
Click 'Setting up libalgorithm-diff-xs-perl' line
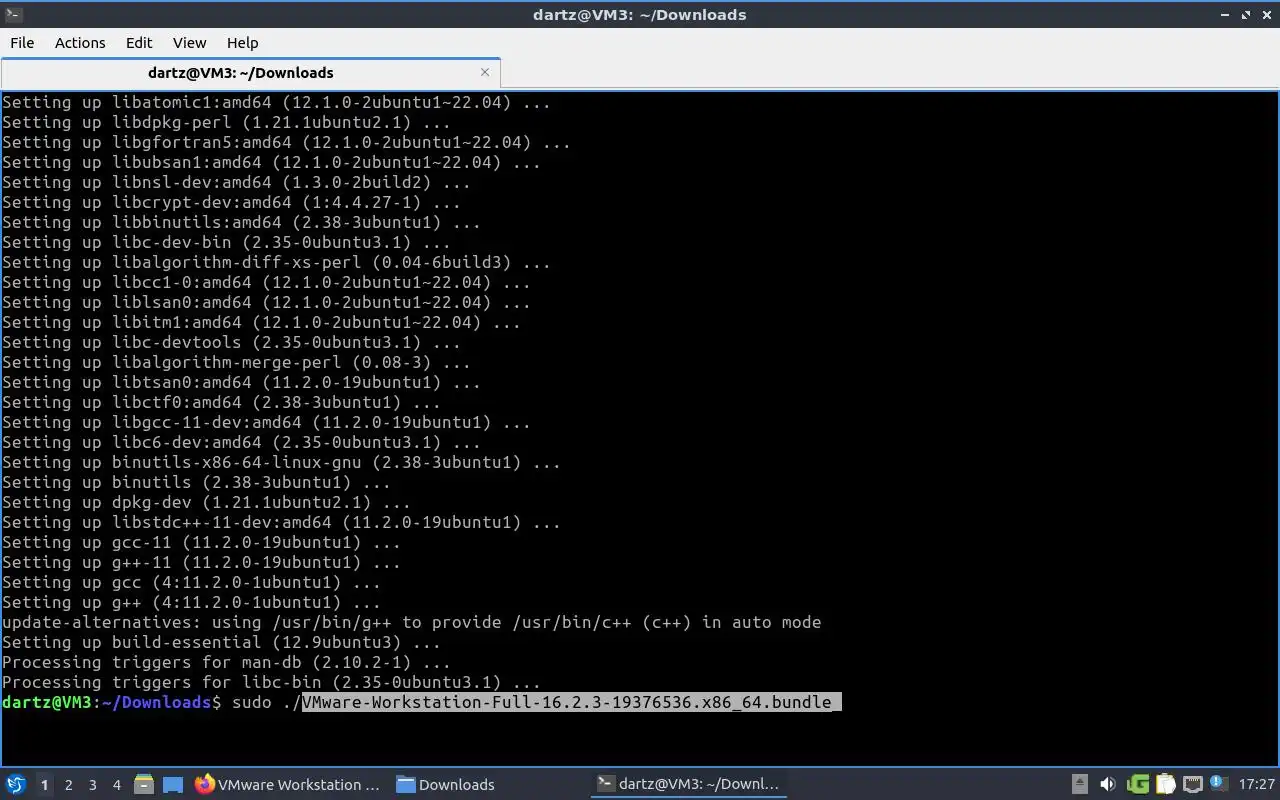click(x=276, y=262)
